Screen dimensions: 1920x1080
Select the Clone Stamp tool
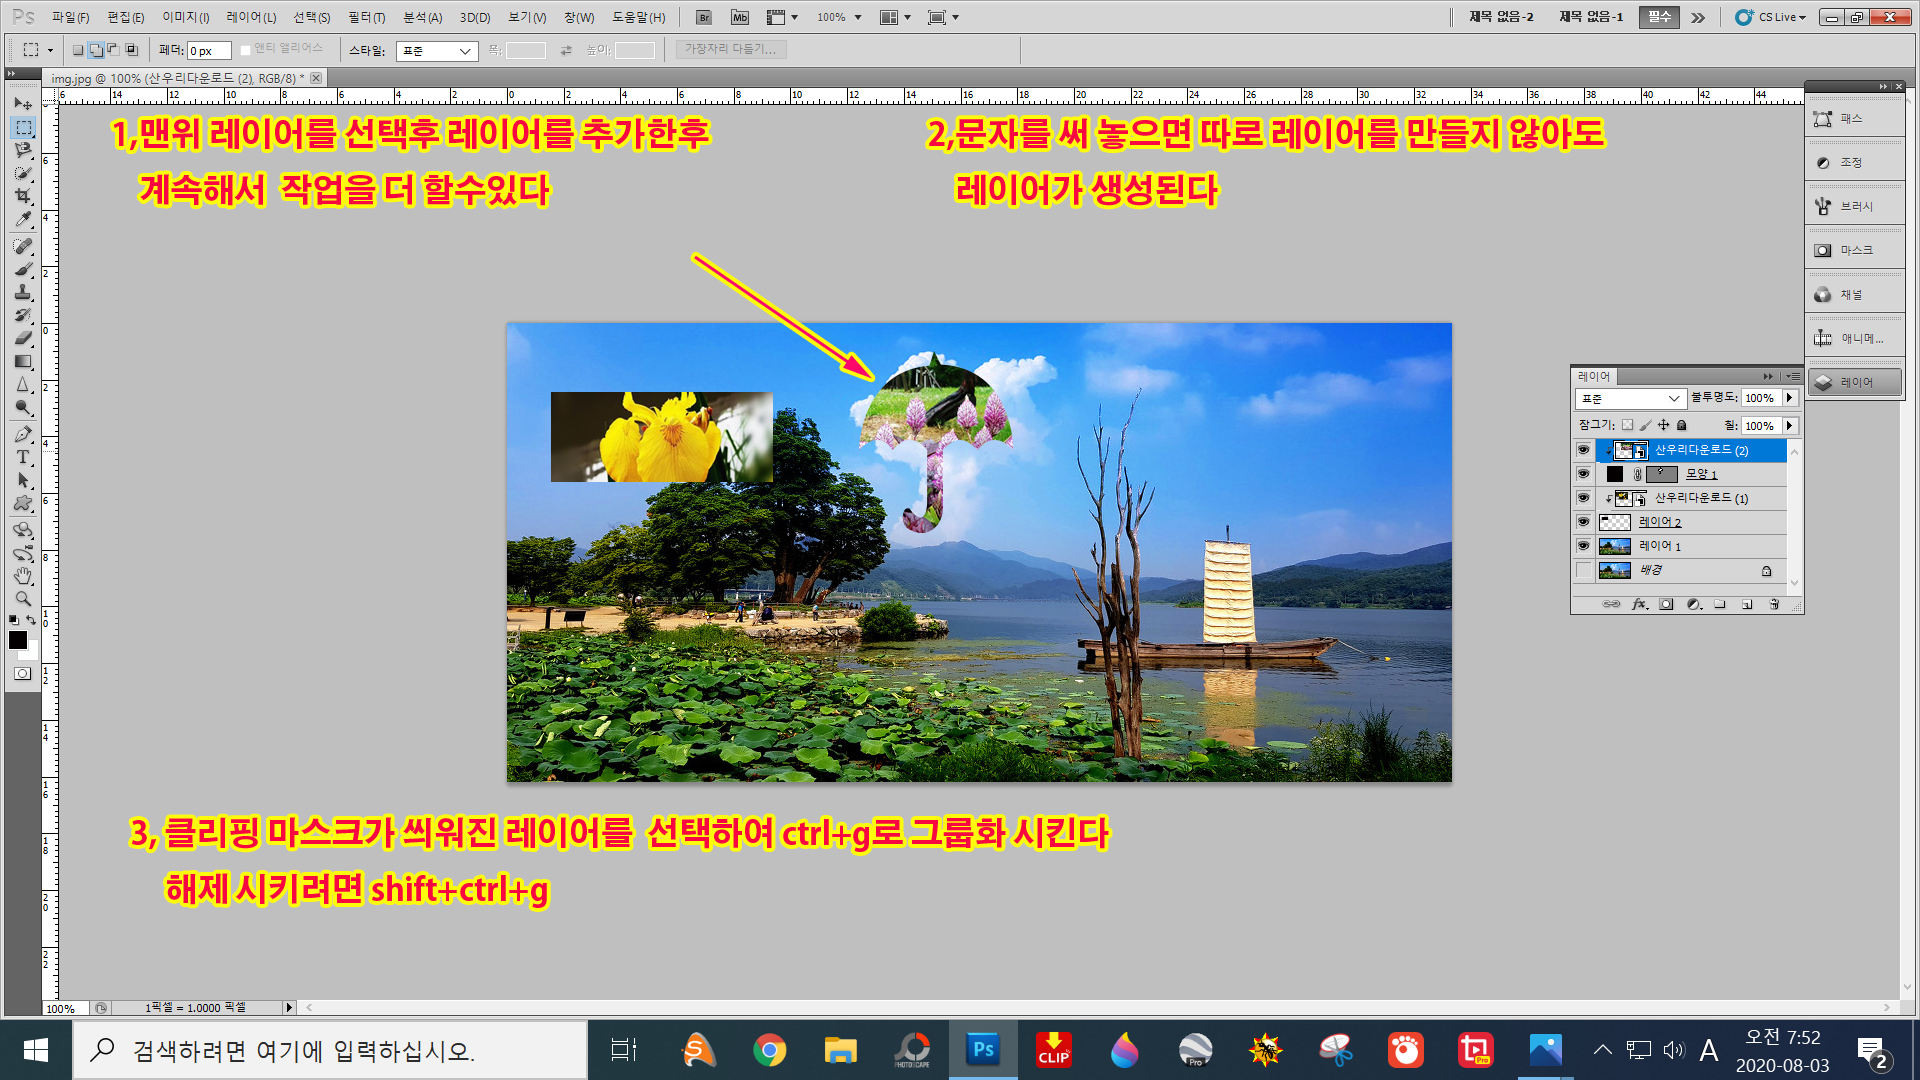(x=23, y=292)
